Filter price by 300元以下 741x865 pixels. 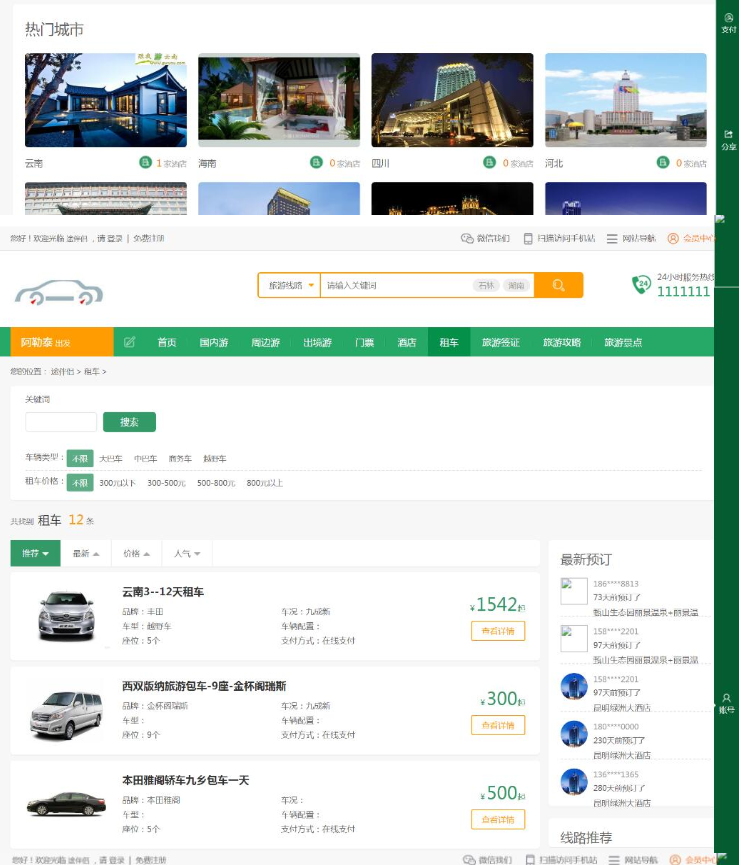[x=117, y=483]
